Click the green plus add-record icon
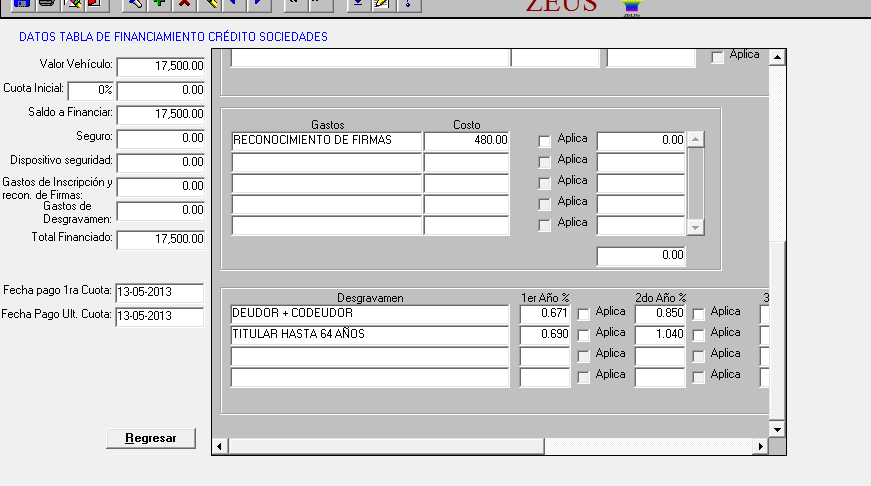The image size is (871, 486). click(159, 4)
